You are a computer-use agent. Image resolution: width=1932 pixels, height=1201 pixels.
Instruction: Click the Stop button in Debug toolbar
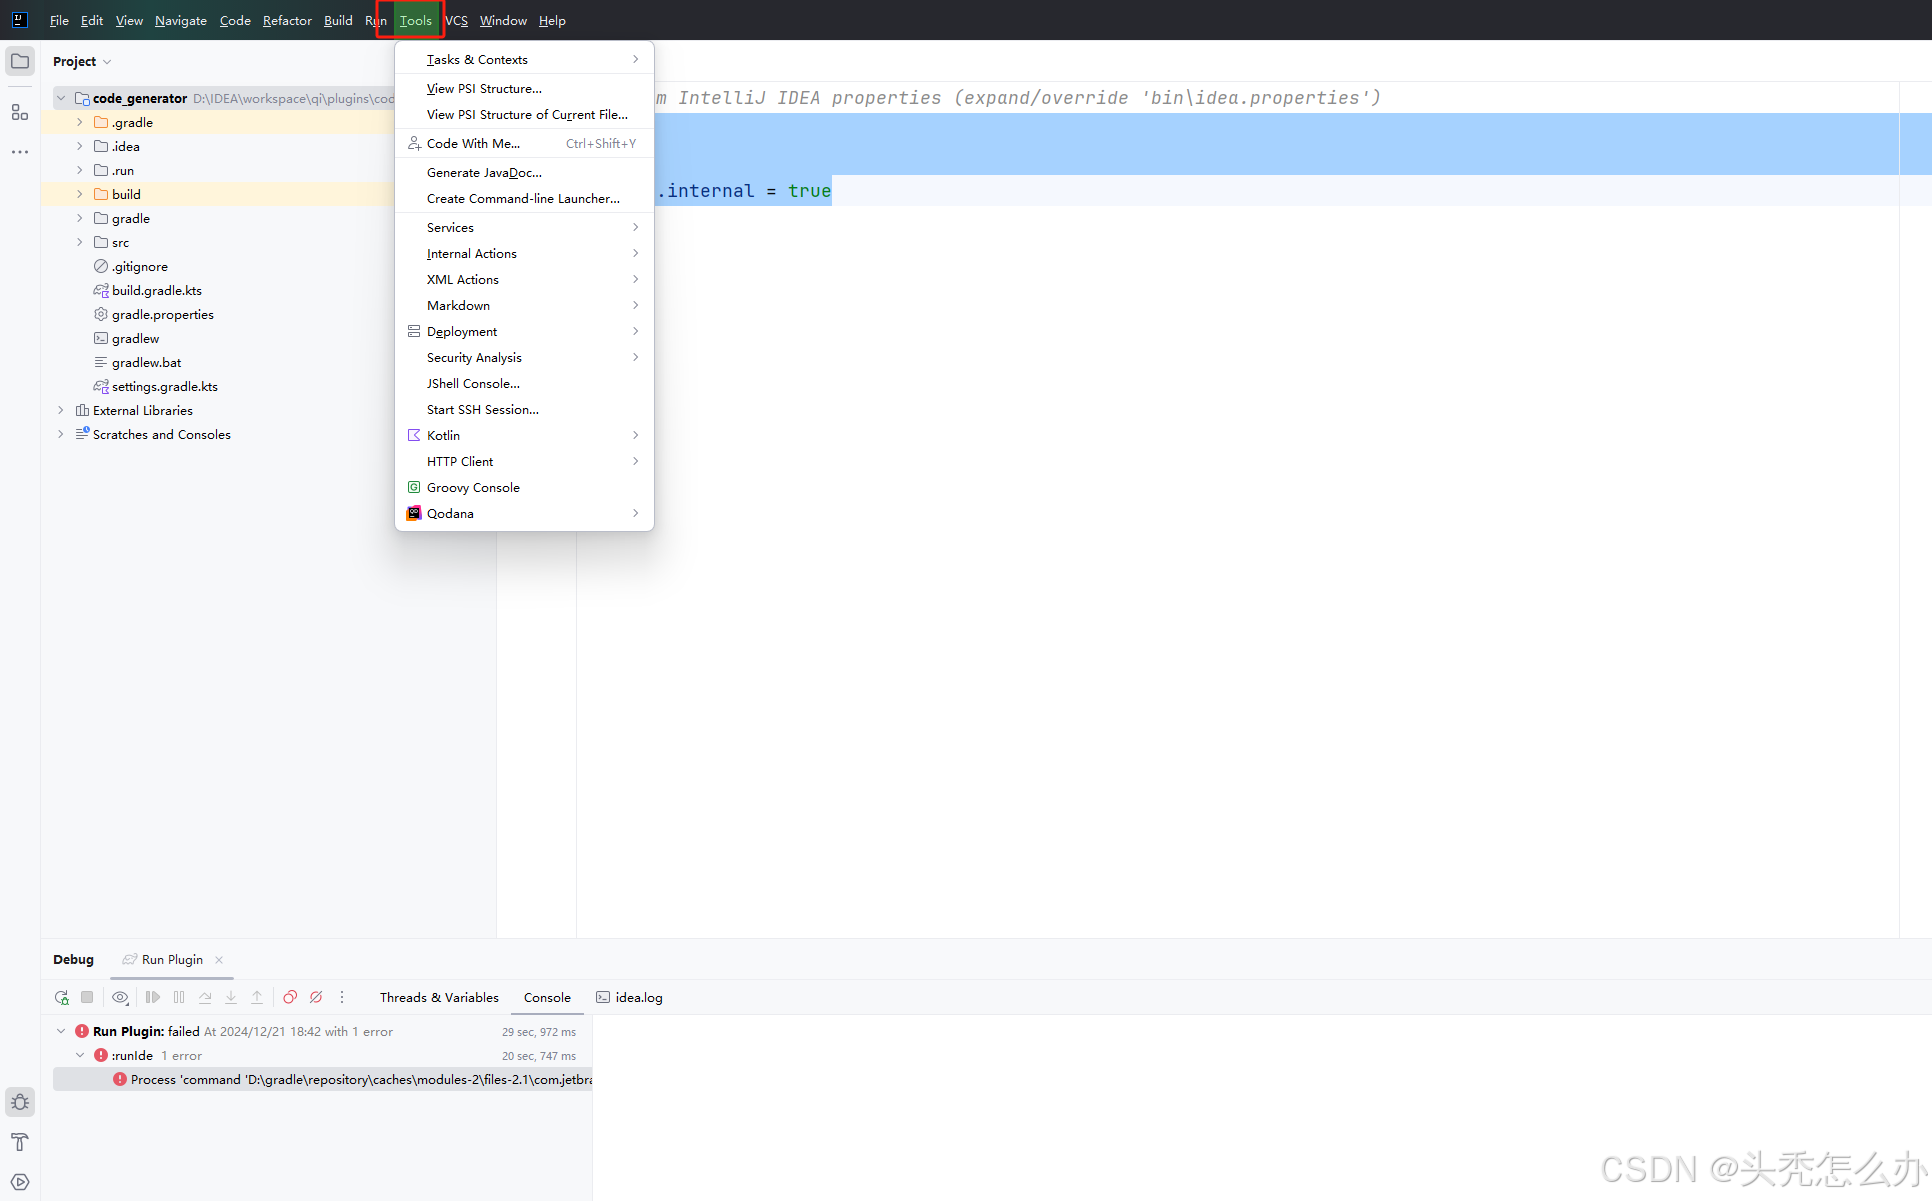[87, 997]
